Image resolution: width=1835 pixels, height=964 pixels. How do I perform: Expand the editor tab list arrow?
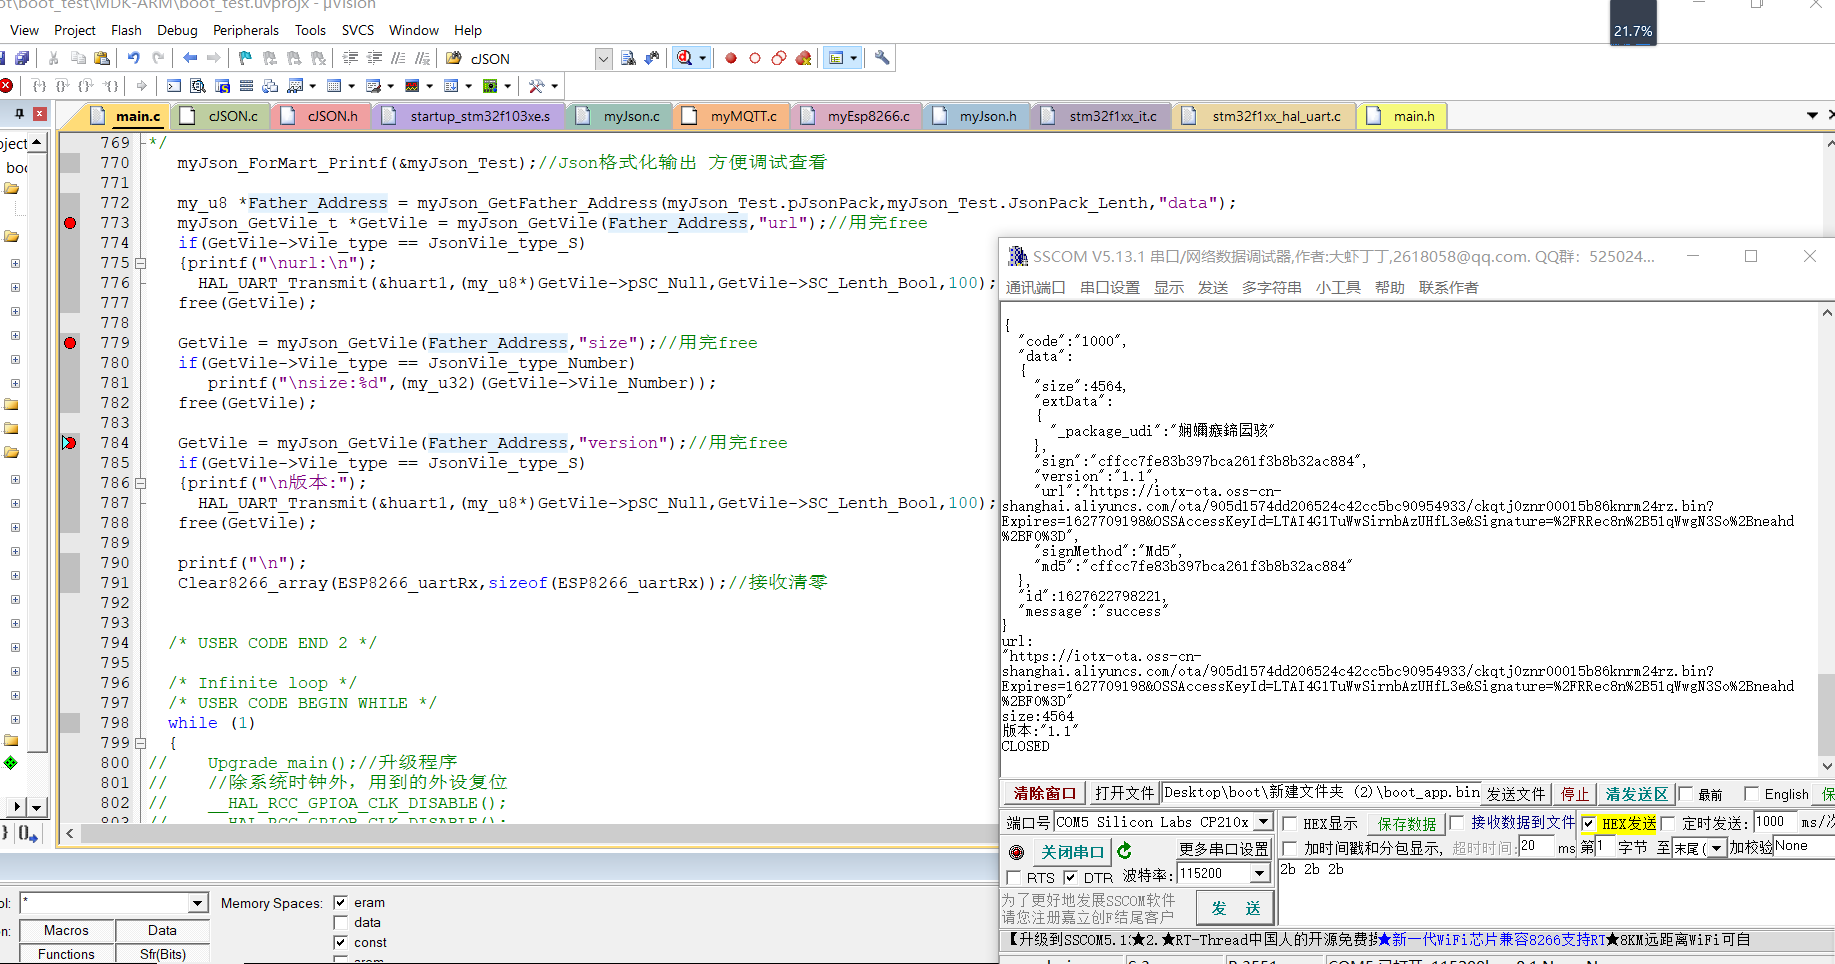1812,116
